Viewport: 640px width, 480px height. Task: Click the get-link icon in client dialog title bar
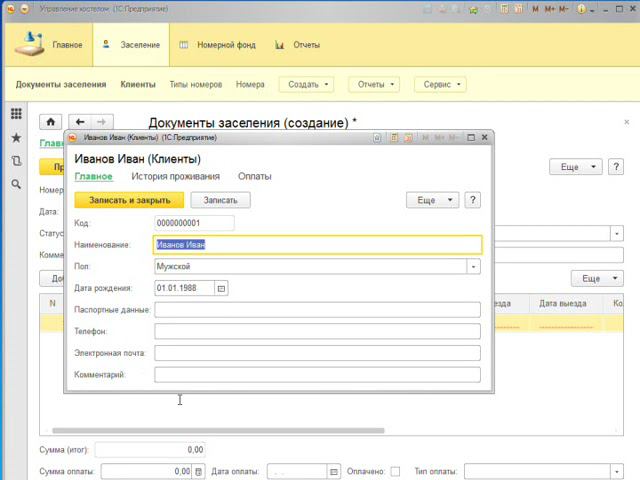point(377,138)
